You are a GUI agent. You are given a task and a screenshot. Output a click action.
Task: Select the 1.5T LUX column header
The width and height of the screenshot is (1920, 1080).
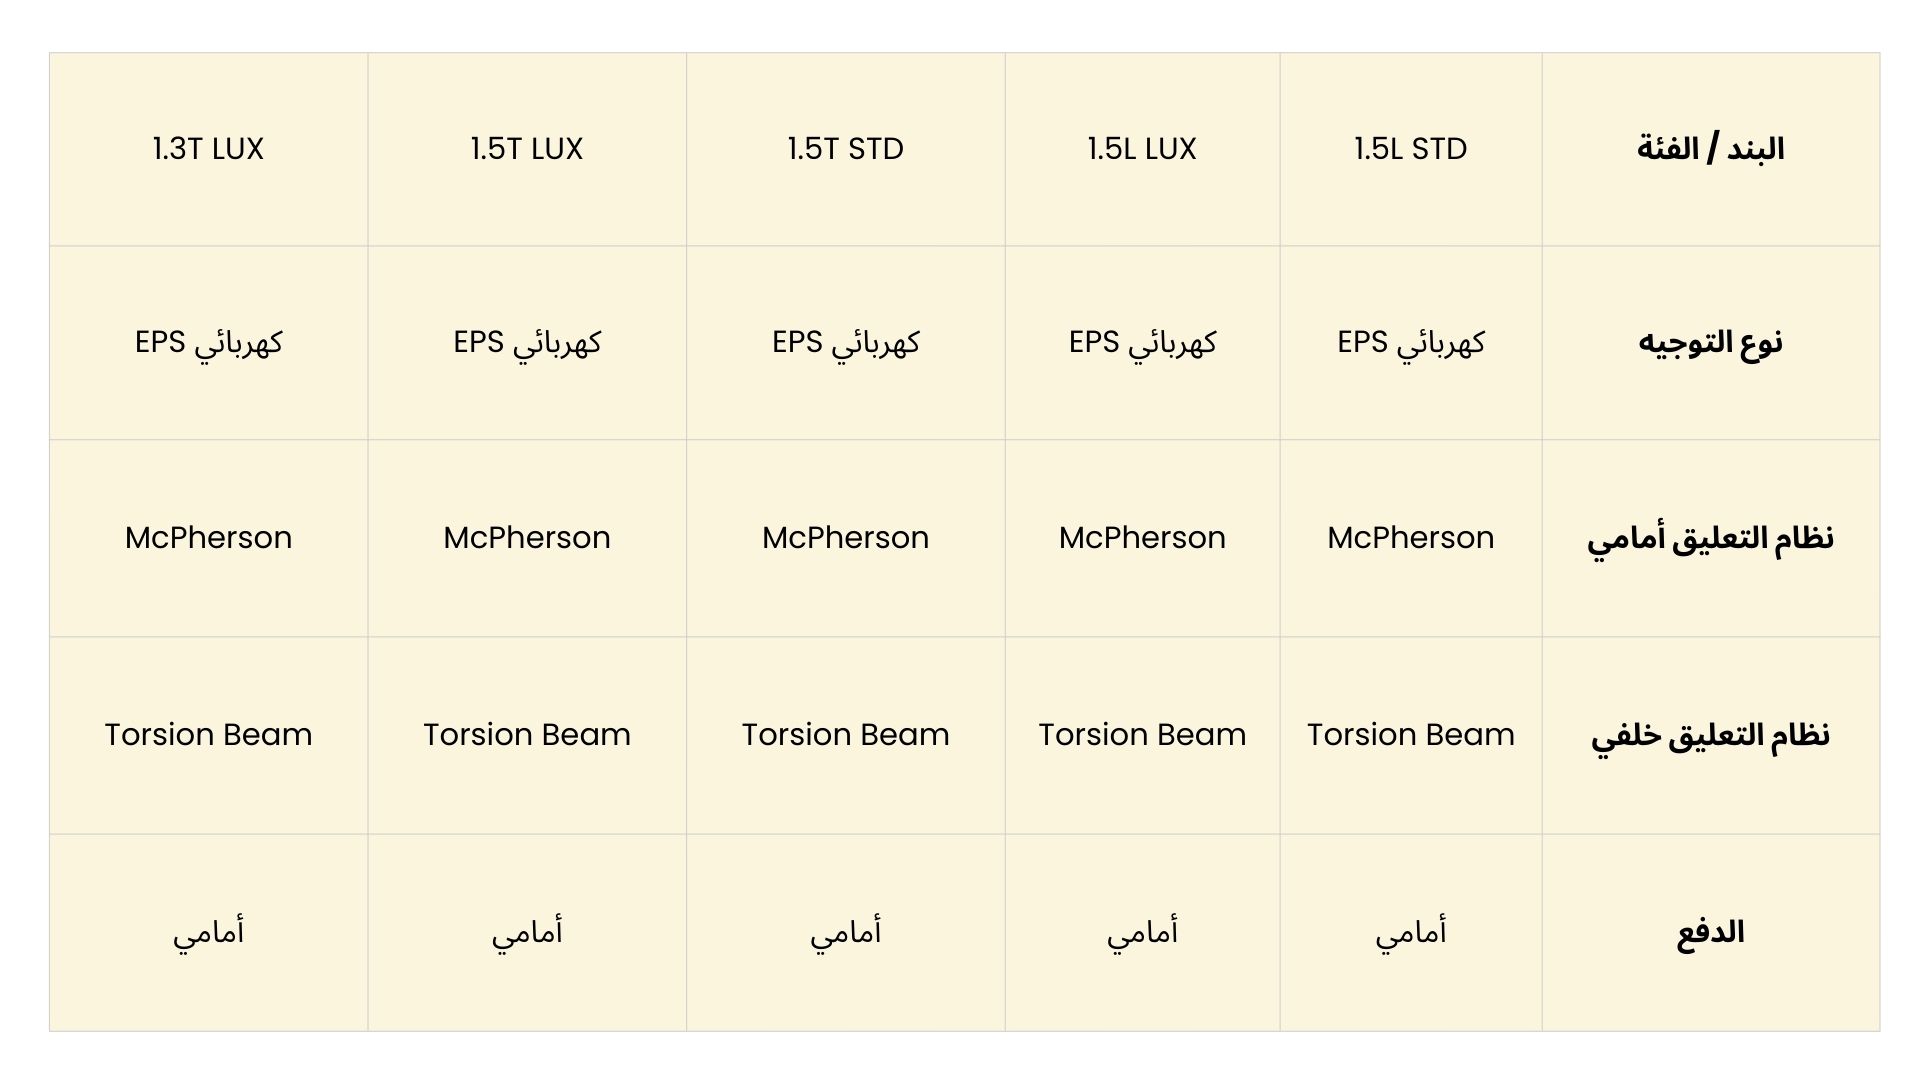527,149
